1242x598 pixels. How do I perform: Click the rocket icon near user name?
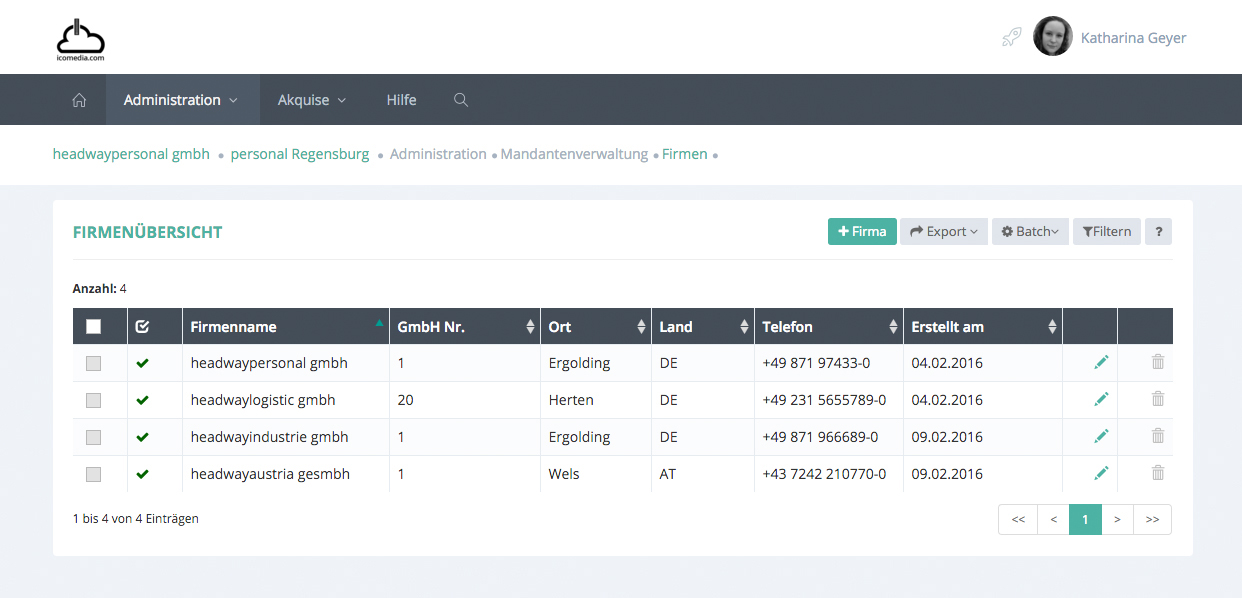[x=1011, y=38]
